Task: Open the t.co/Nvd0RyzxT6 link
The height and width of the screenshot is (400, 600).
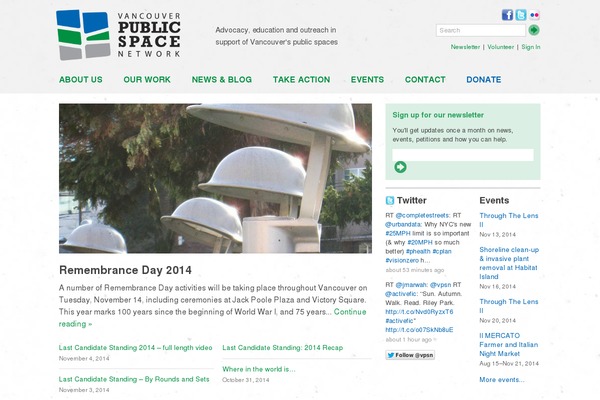Action: (x=419, y=312)
